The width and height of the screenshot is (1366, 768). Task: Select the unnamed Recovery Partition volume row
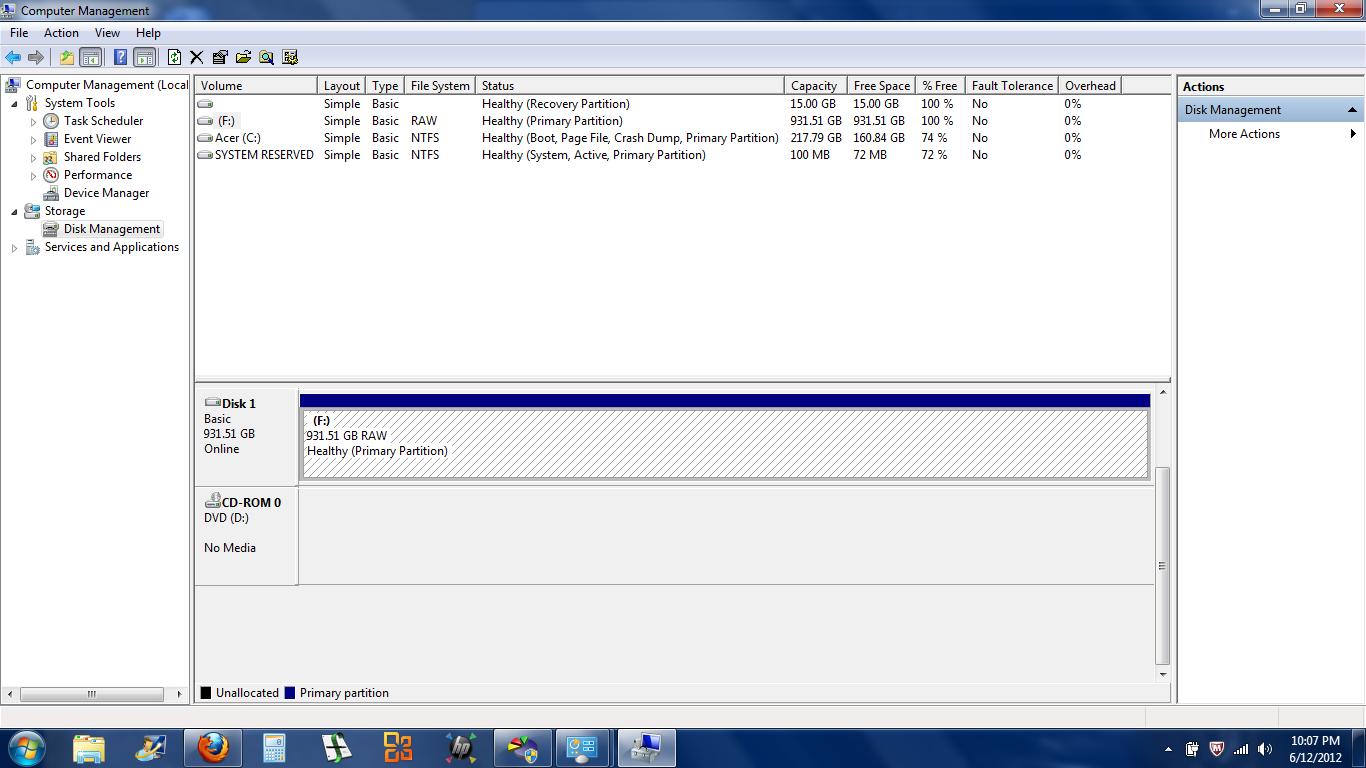(x=658, y=104)
